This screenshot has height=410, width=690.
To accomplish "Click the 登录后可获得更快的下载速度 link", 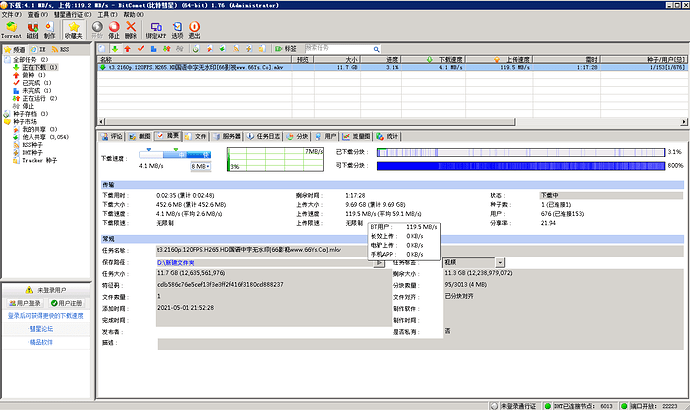I will click(45, 316).
